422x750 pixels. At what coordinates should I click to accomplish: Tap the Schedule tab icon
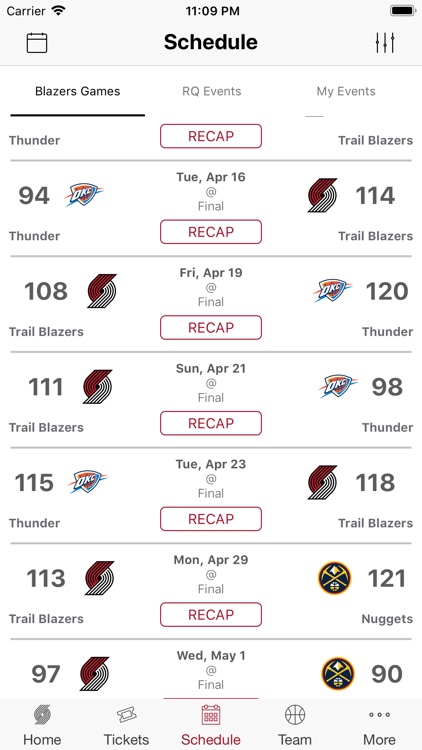tap(211, 716)
